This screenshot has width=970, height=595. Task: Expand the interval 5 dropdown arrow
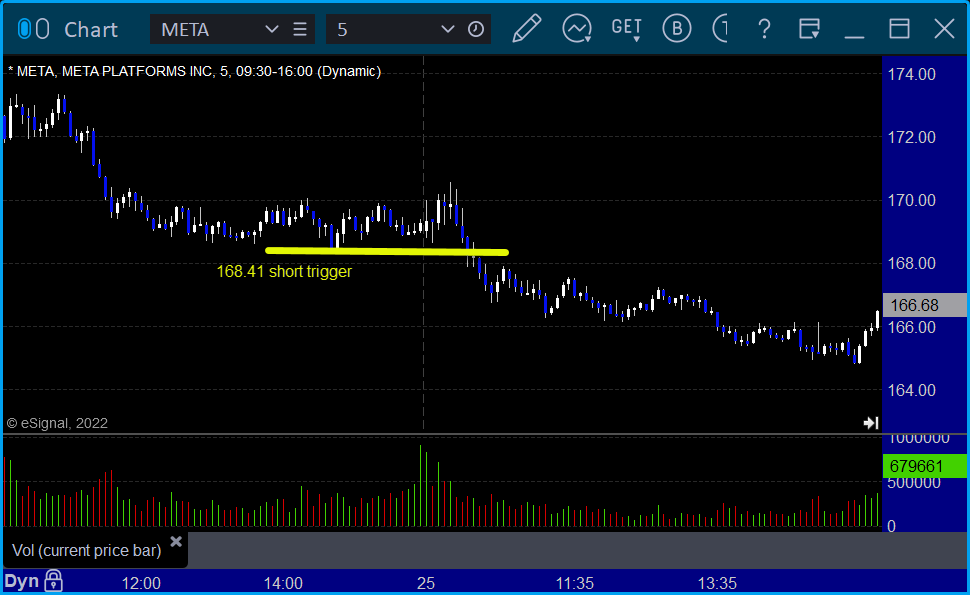click(447, 29)
